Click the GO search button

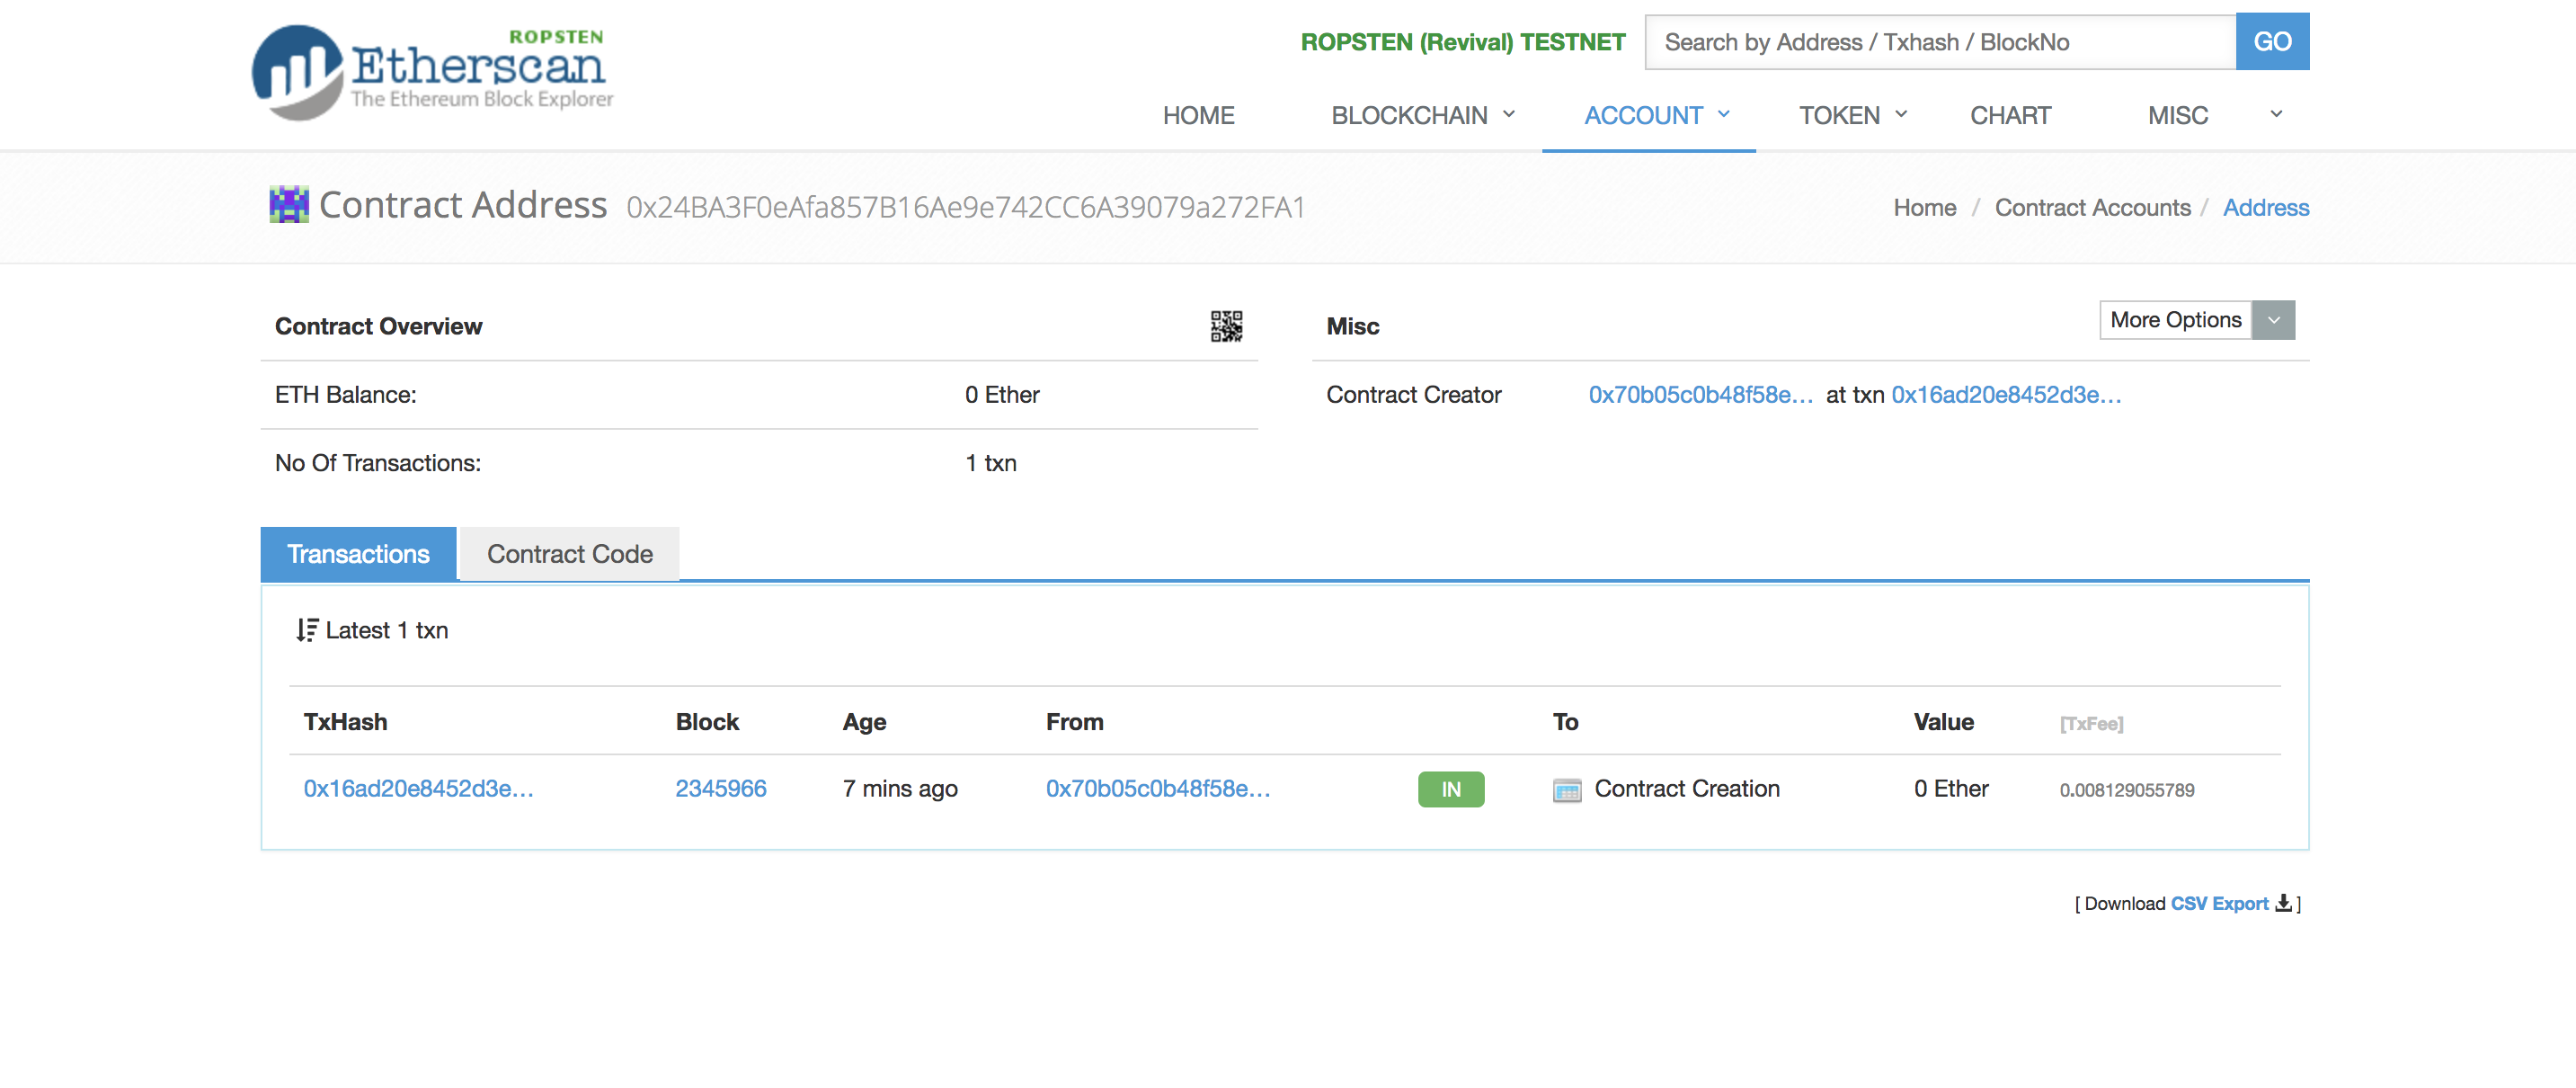pyautogui.click(x=2272, y=42)
